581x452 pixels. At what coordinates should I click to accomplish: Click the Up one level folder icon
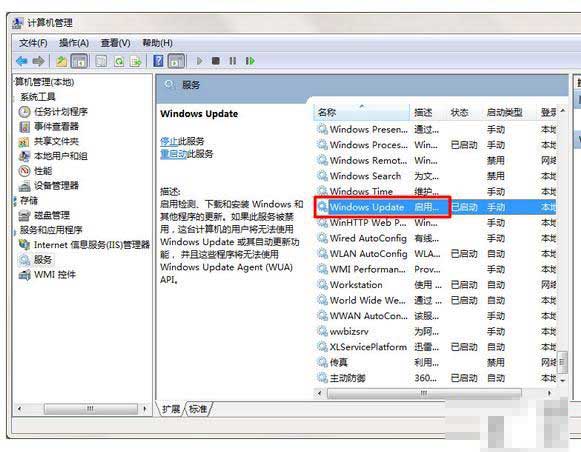pos(61,61)
